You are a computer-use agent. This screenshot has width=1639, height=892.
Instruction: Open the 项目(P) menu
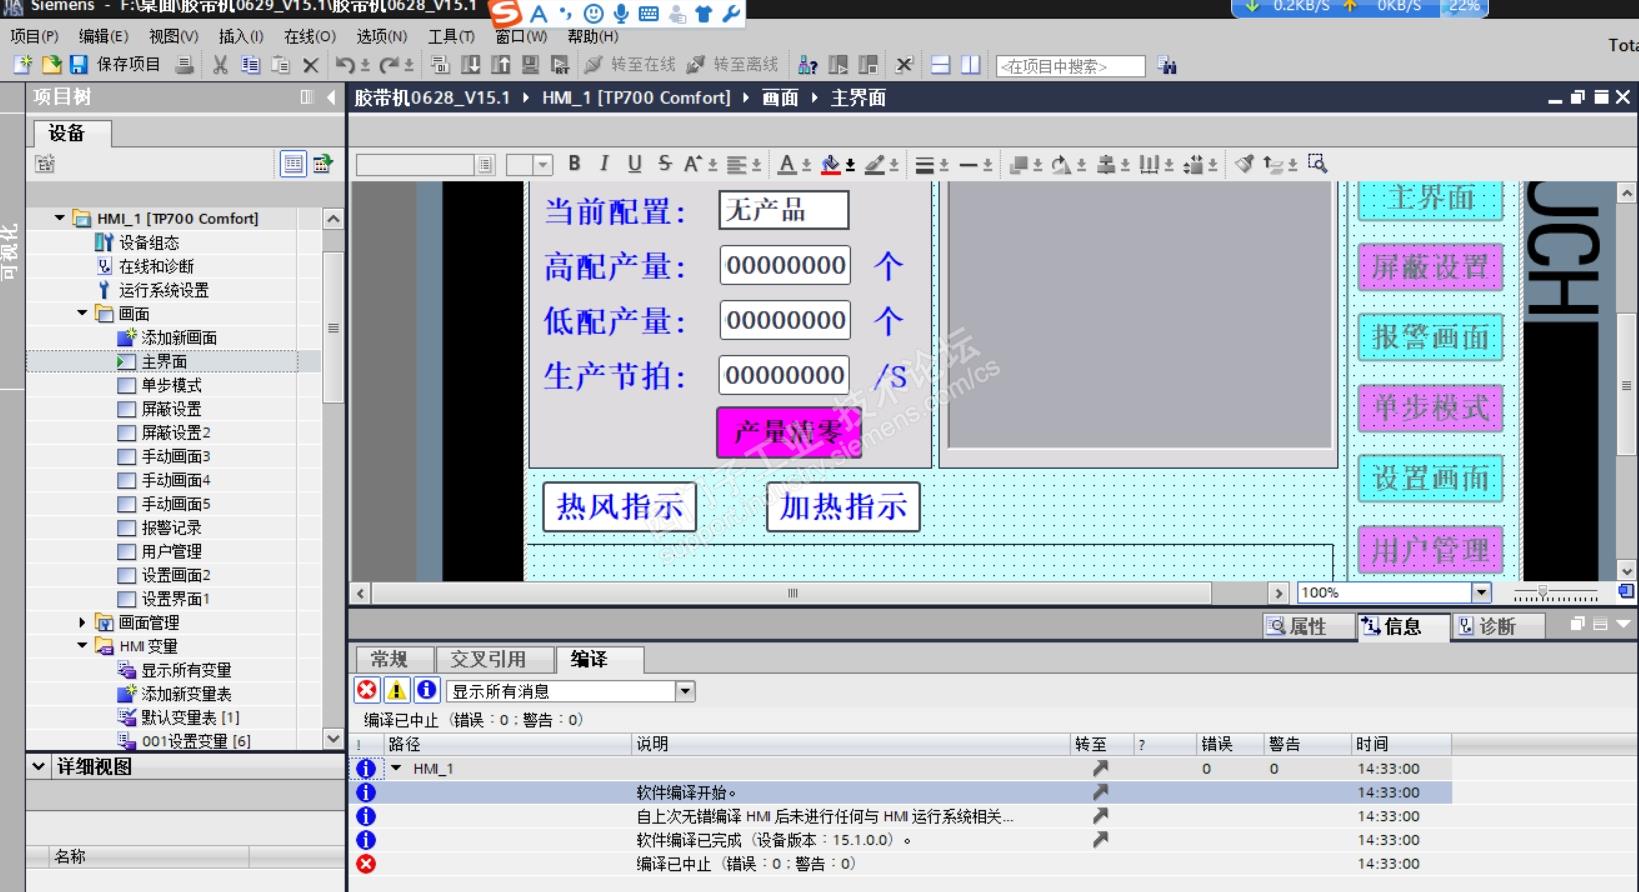pos(34,37)
